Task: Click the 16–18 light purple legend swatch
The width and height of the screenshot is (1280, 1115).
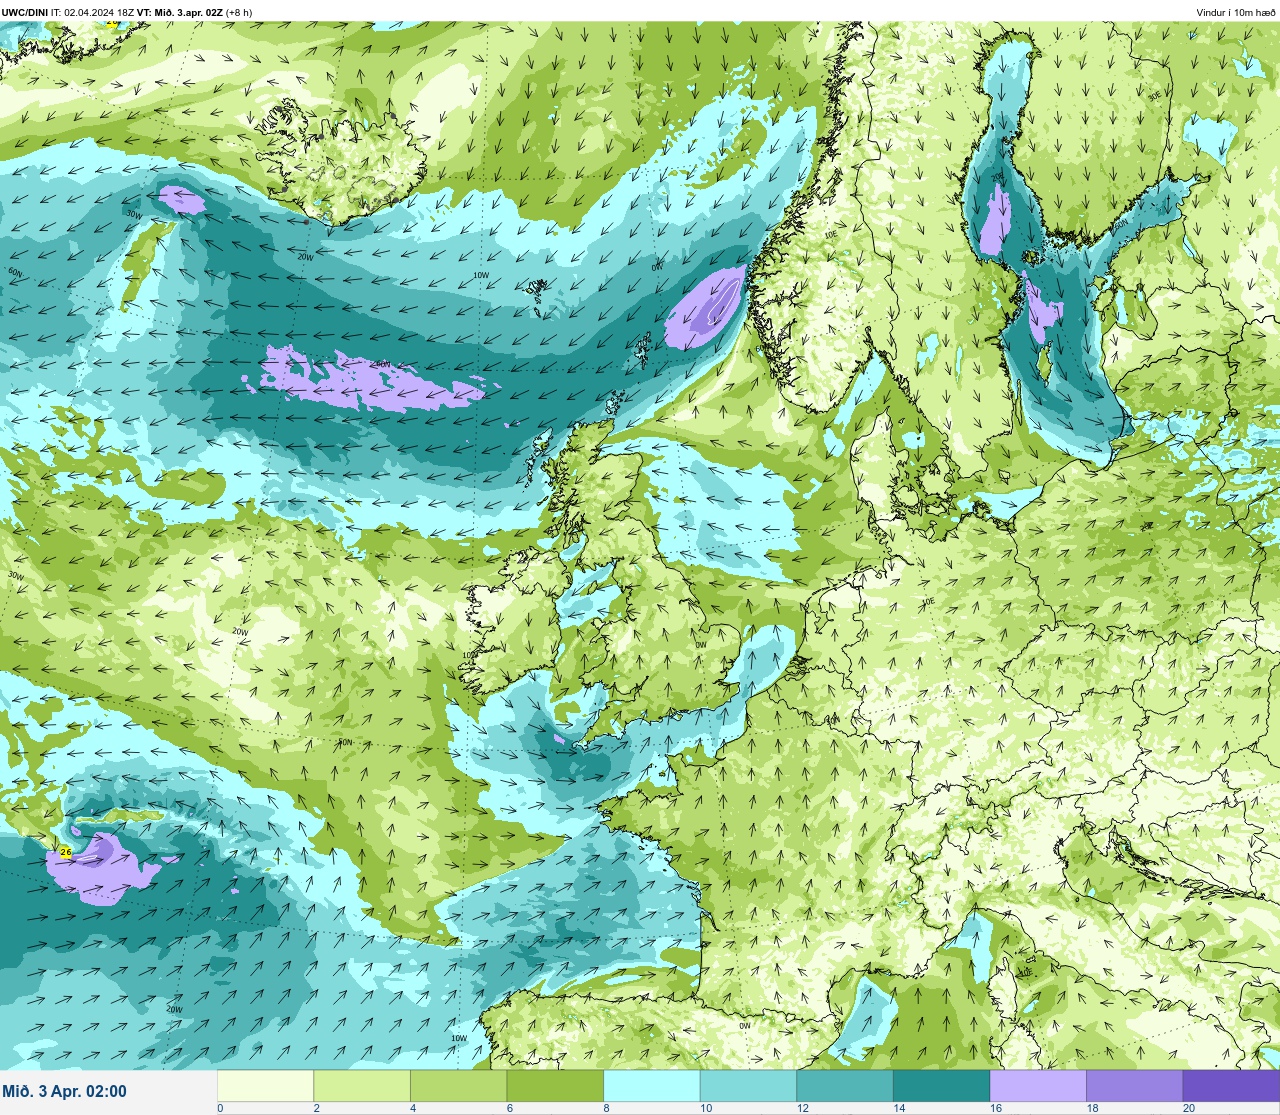Action: click(x=1038, y=1086)
